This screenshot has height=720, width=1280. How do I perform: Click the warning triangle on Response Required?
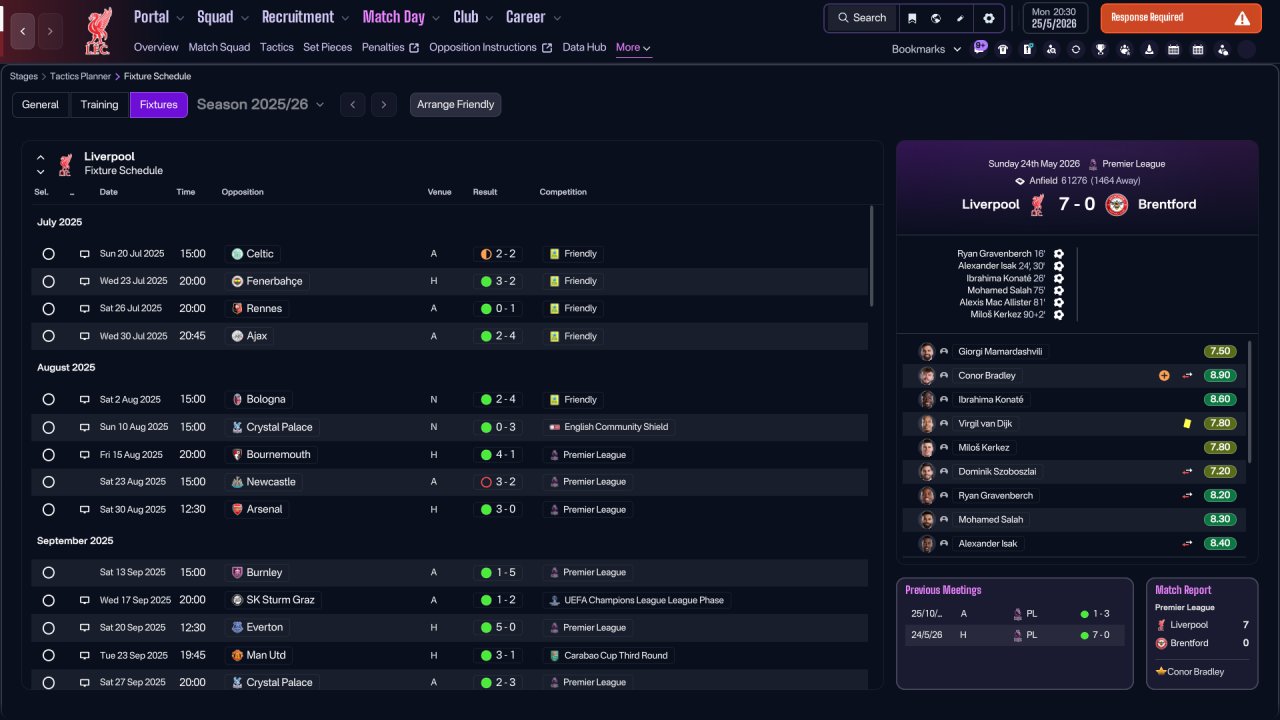[1242, 18]
